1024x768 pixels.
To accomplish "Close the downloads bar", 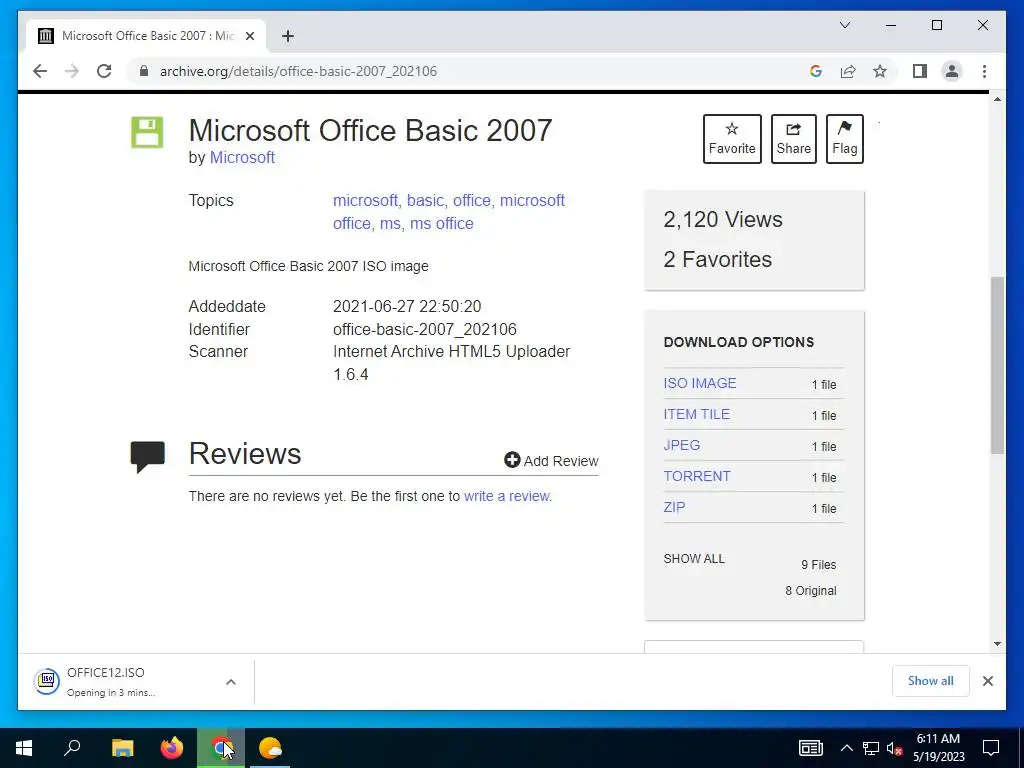I will coord(987,681).
